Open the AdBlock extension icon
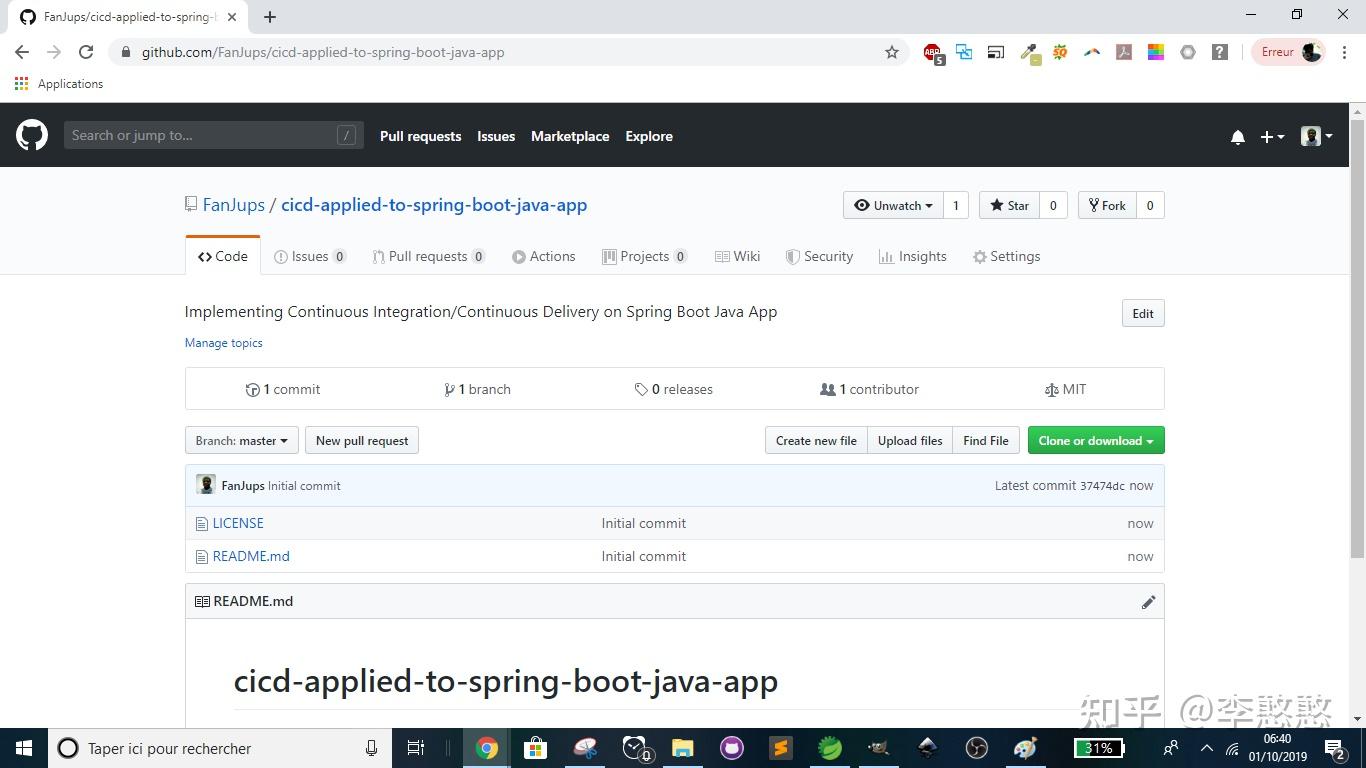The image size is (1366, 768). [x=932, y=52]
